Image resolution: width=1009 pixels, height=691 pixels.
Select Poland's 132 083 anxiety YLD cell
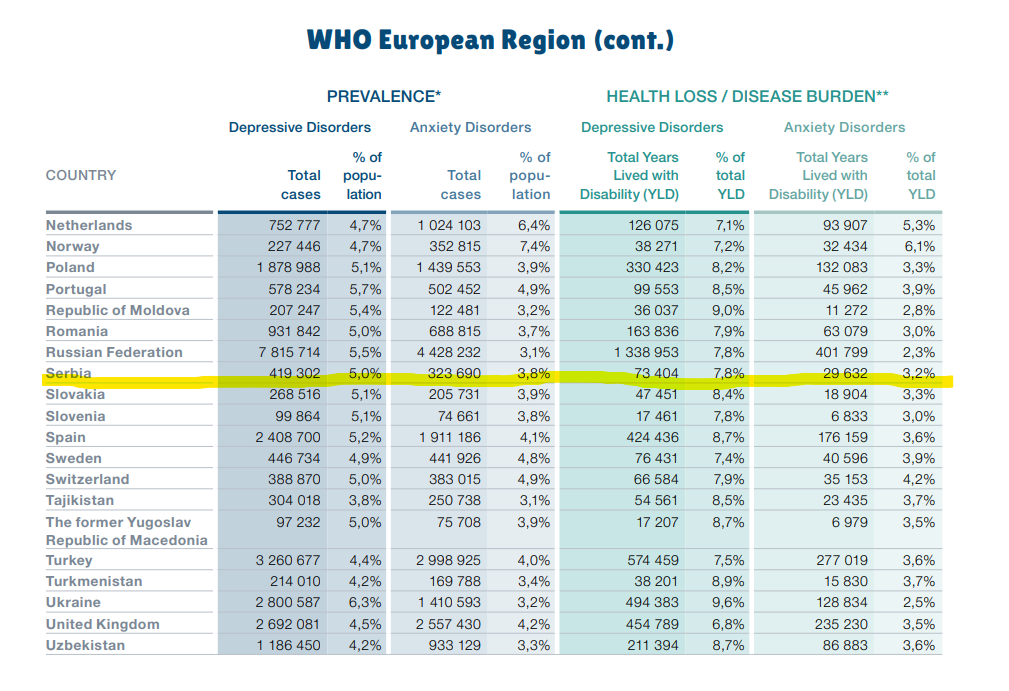click(x=842, y=268)
